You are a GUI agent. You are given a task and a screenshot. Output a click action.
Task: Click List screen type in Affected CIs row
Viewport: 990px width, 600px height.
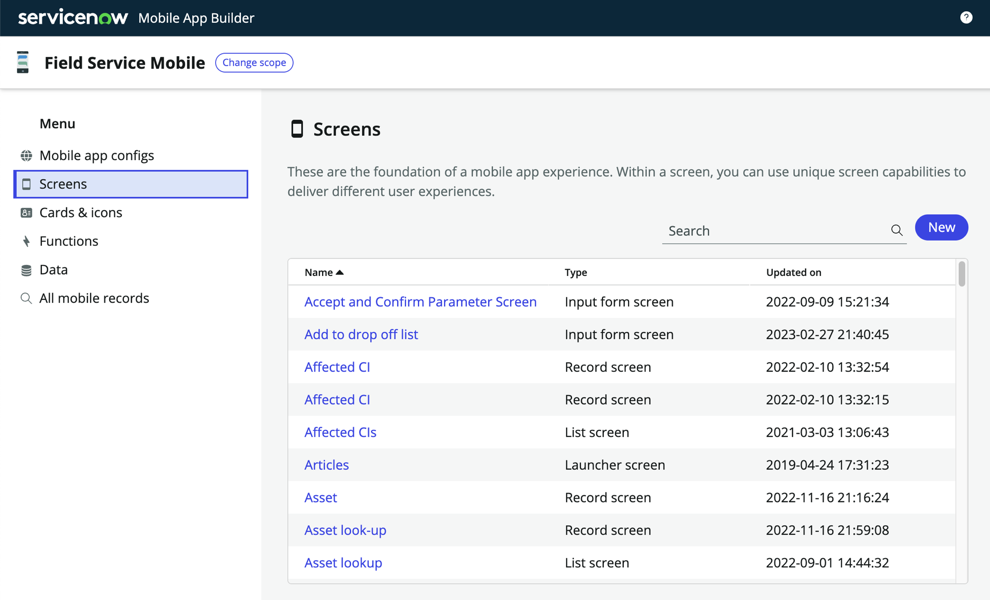coord(597,433)
